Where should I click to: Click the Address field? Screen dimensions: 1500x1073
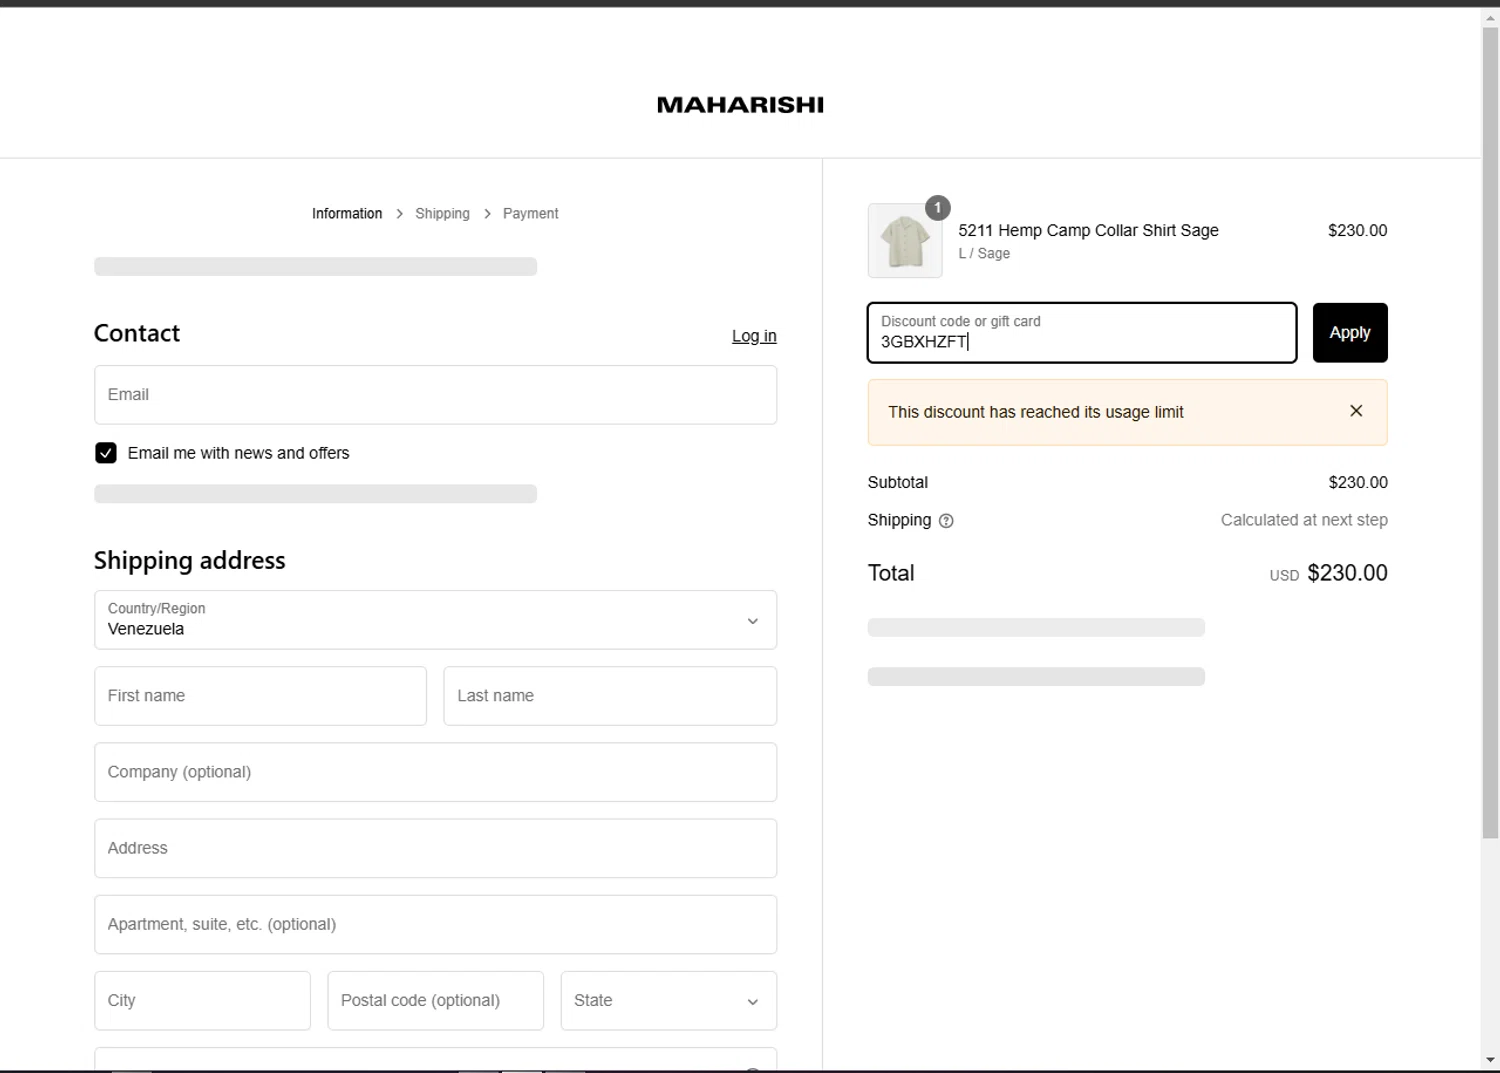point(435,848)
